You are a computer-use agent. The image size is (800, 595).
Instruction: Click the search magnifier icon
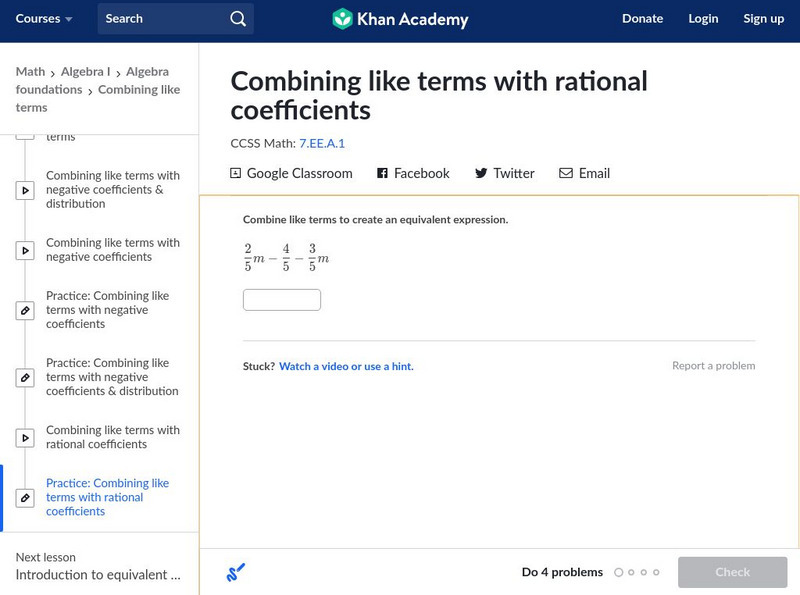coord(237,19)
